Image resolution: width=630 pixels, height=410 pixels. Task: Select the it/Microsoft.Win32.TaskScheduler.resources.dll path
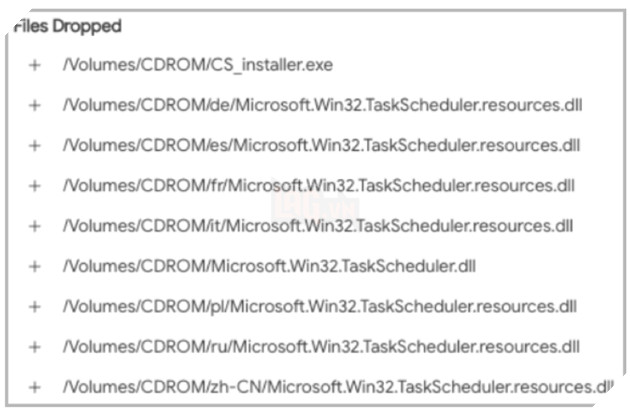pos(317,226)
